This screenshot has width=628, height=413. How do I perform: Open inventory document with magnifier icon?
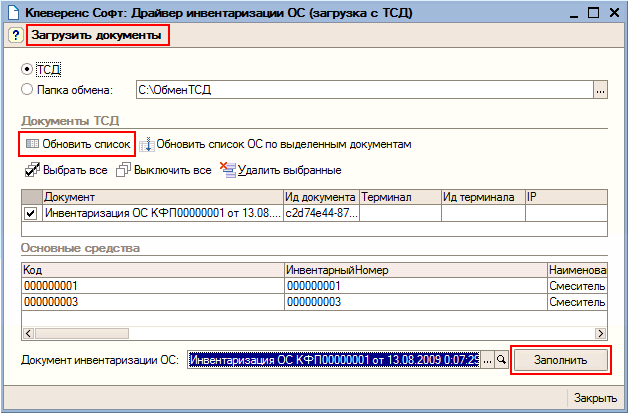click(501, 360)
